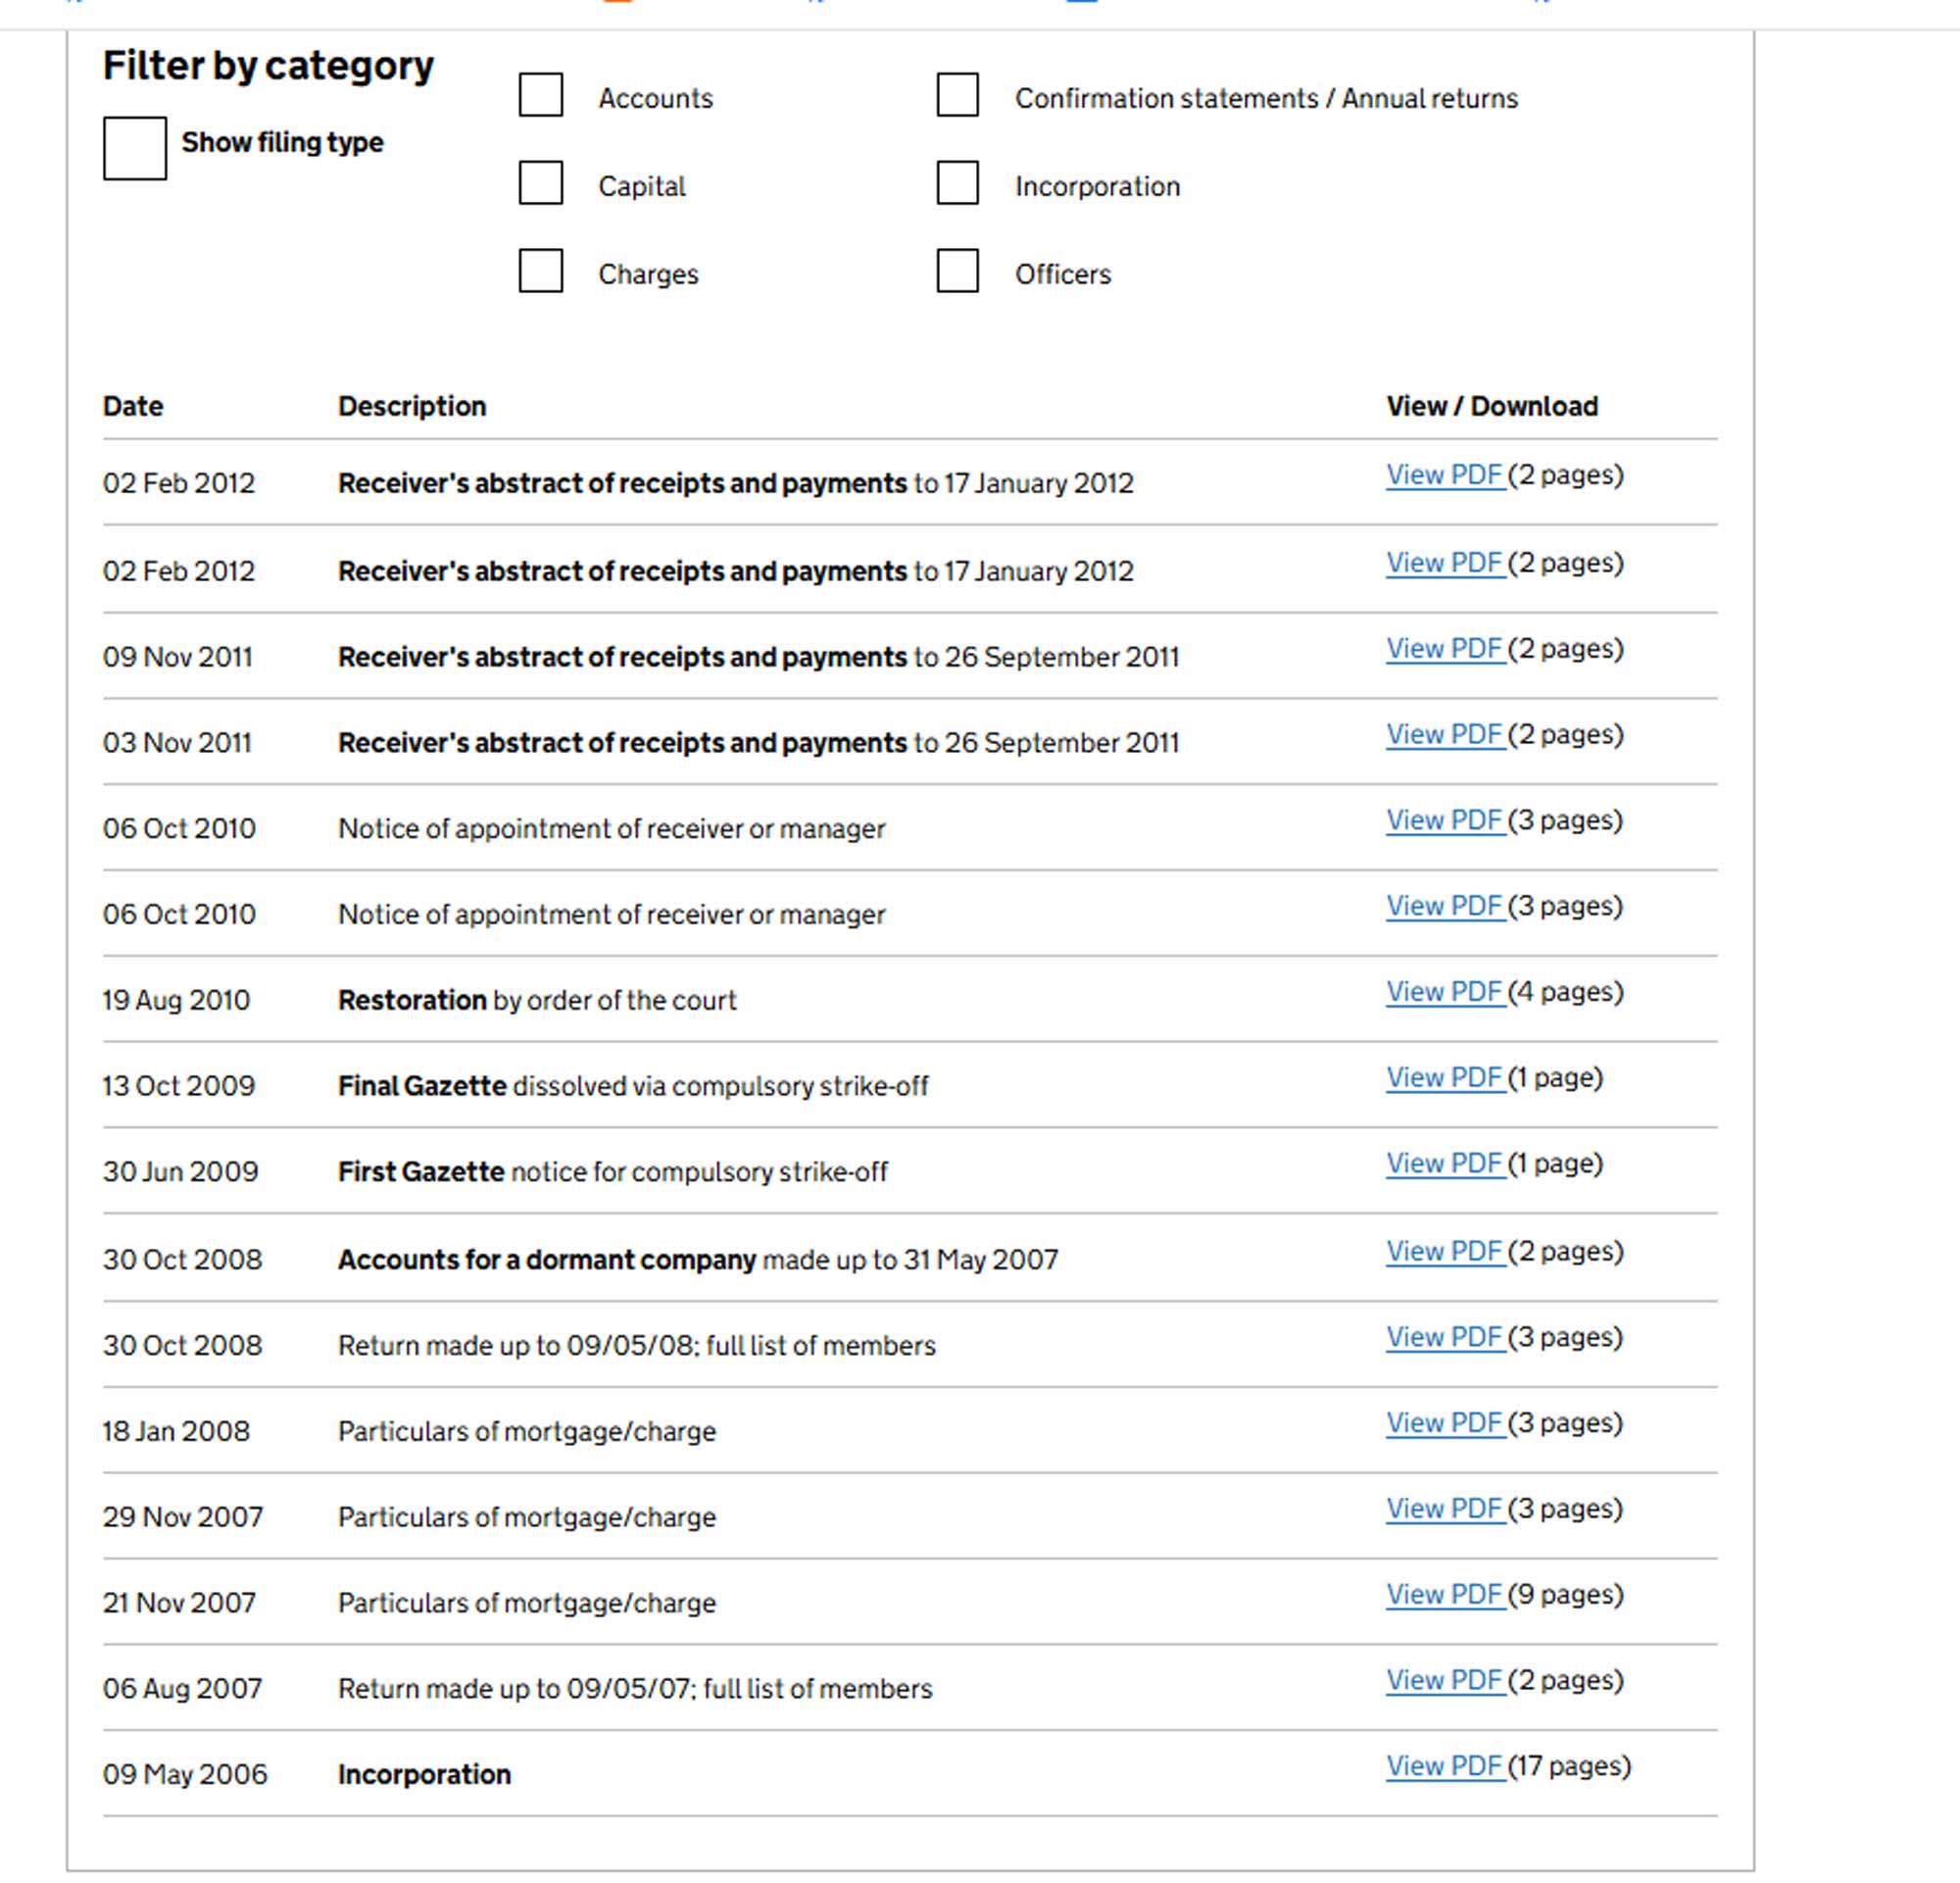Tick the Confirmation statements / Annual returns checkbox

coord(958,95)
